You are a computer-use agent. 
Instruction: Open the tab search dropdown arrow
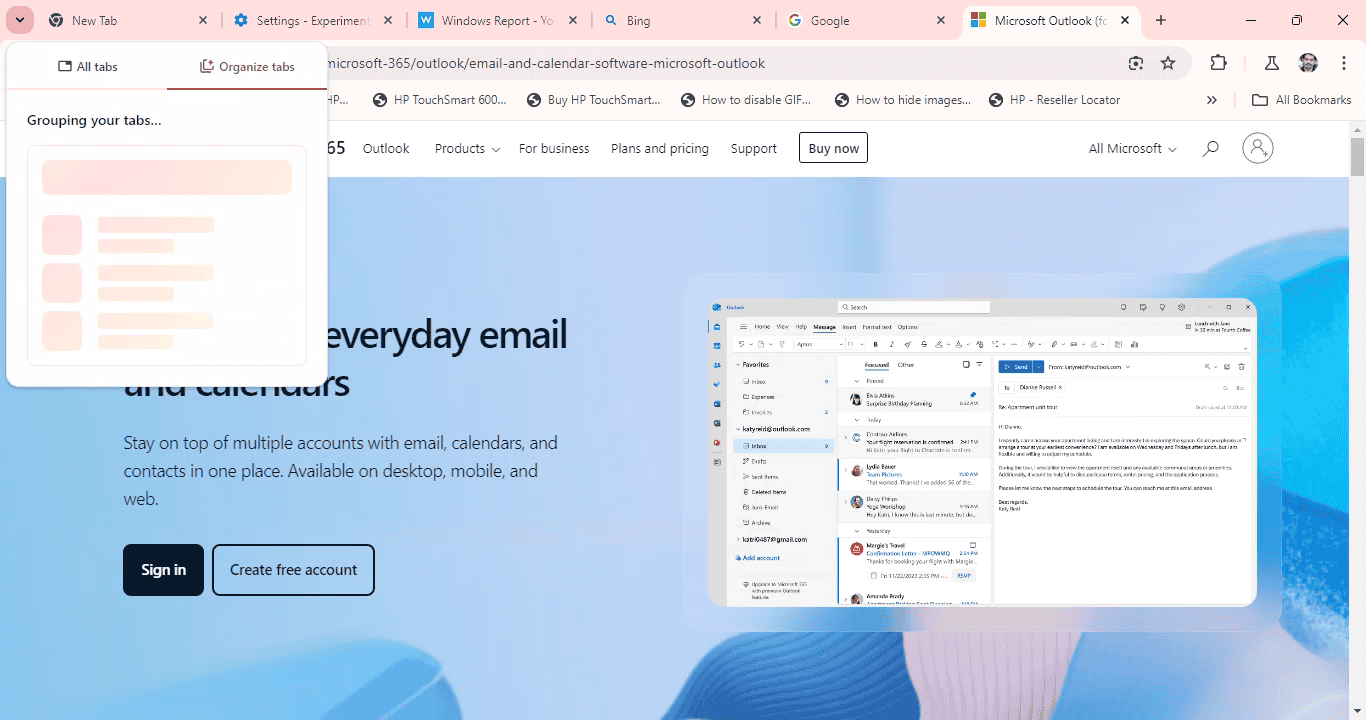[20, 20]
